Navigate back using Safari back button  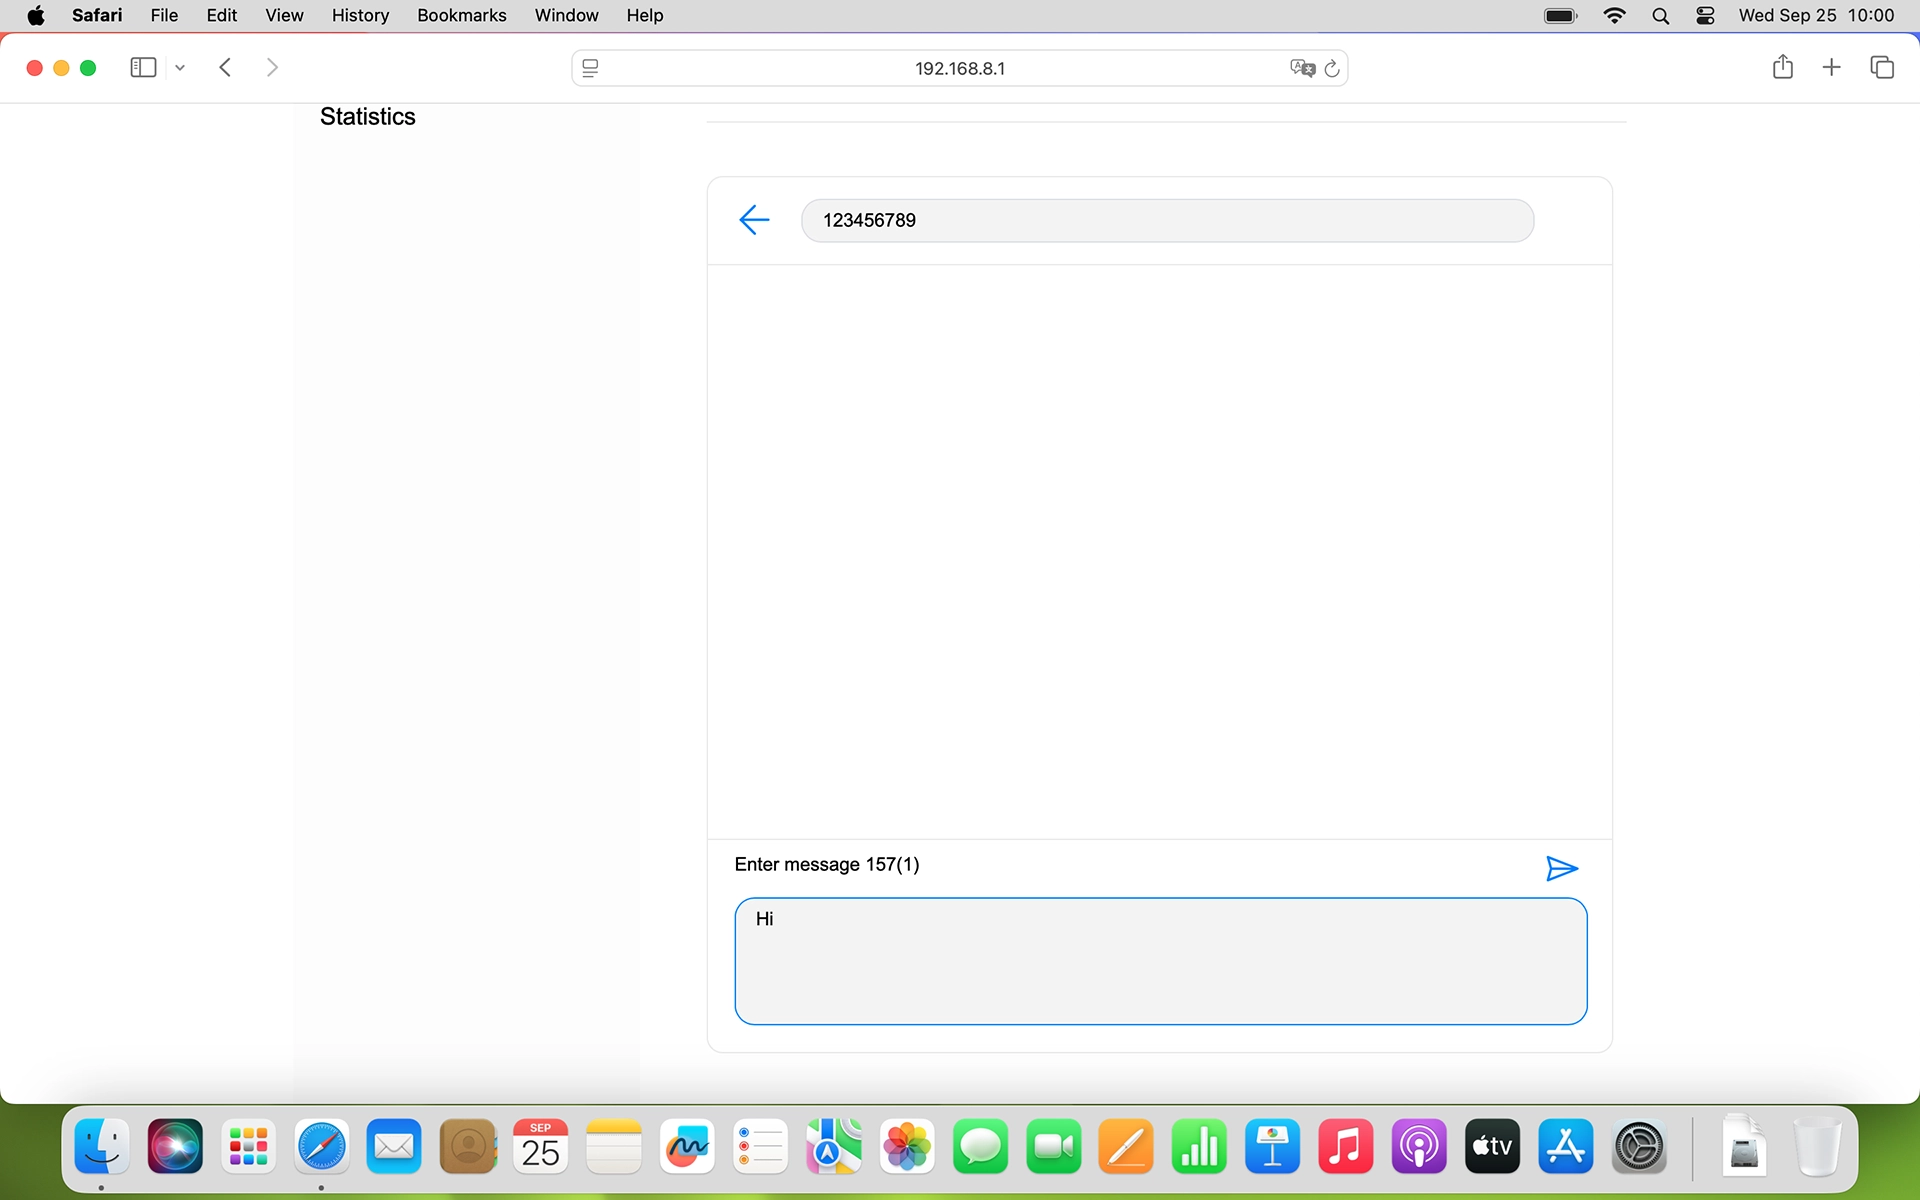pos(224,67)
